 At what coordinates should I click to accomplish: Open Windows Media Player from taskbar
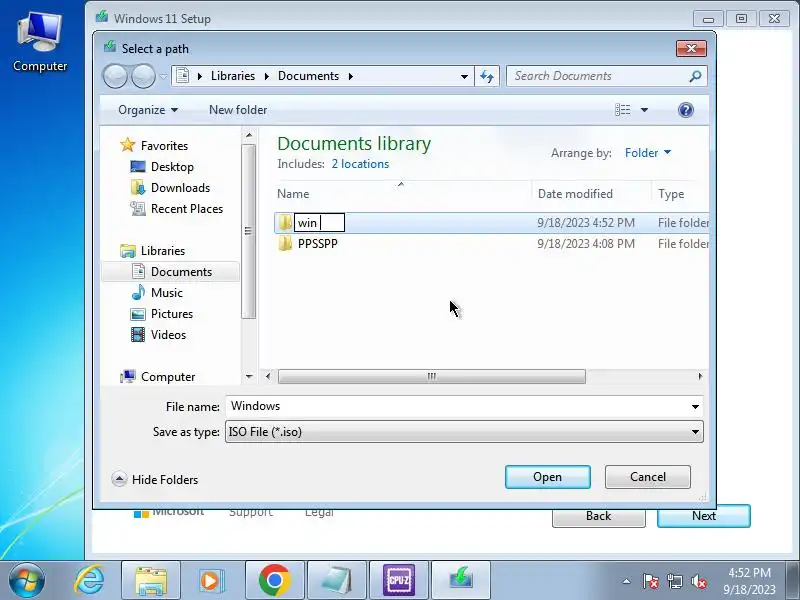(212, 580)
